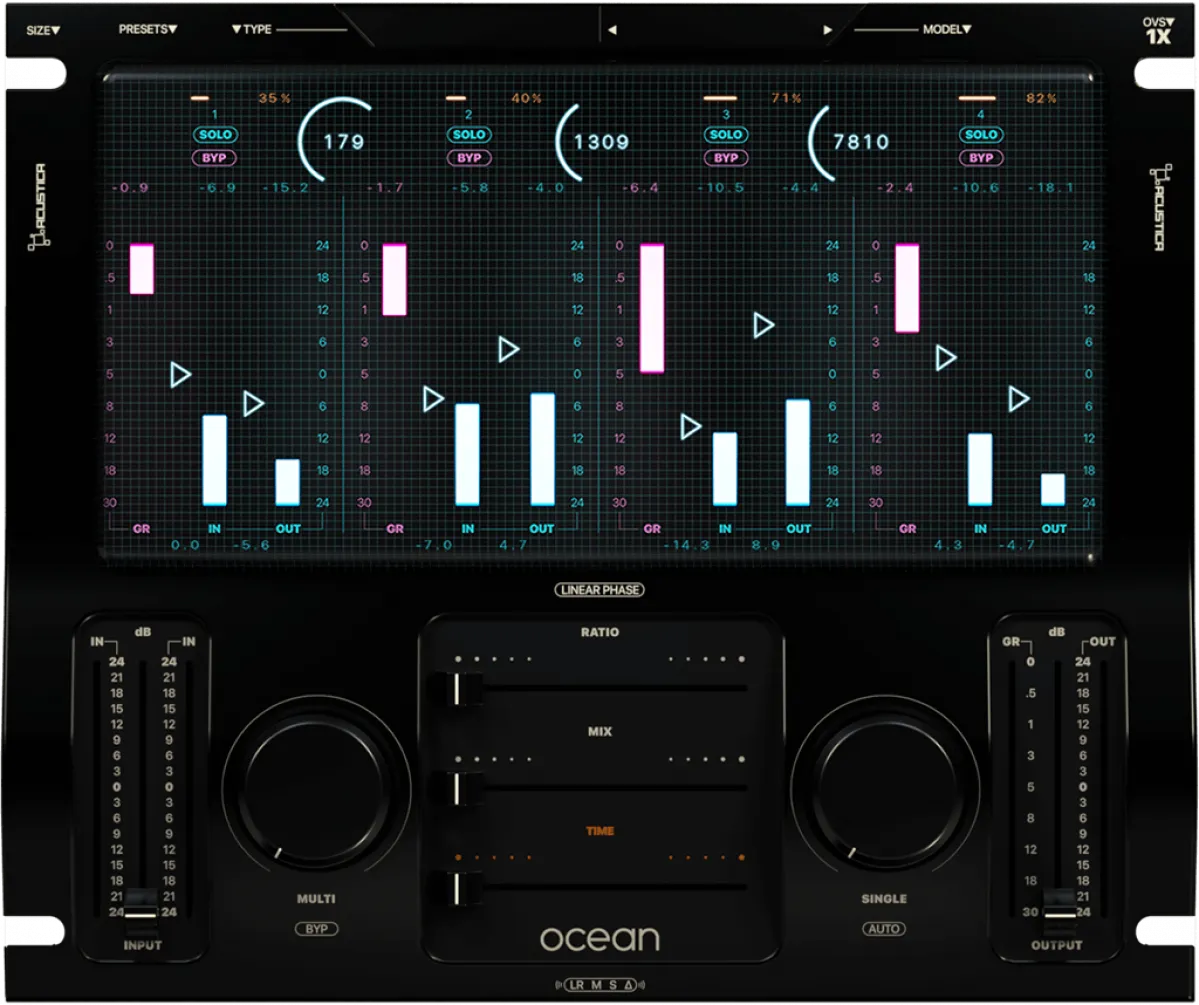
Task: Expand the MODEL dropdown
Action: [x=946, y=30]
